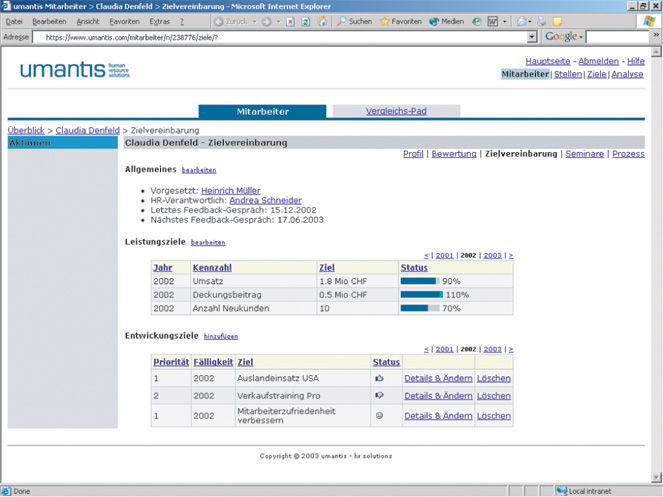This screenshot has width=663, height=497.
Task: Click the Umsatz 90% progress bar
Action: coord(419,281)
